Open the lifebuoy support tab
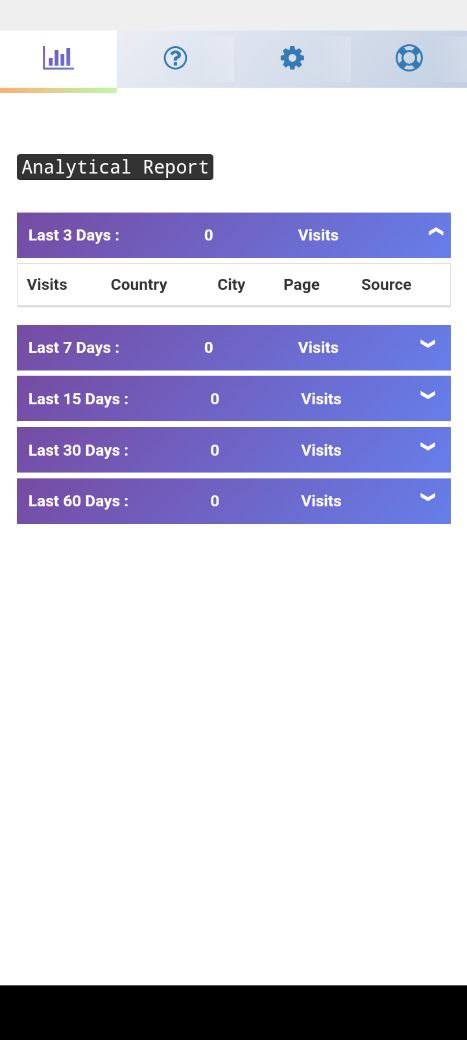The height and width of the screenshot is (1040, 467). 409,58
